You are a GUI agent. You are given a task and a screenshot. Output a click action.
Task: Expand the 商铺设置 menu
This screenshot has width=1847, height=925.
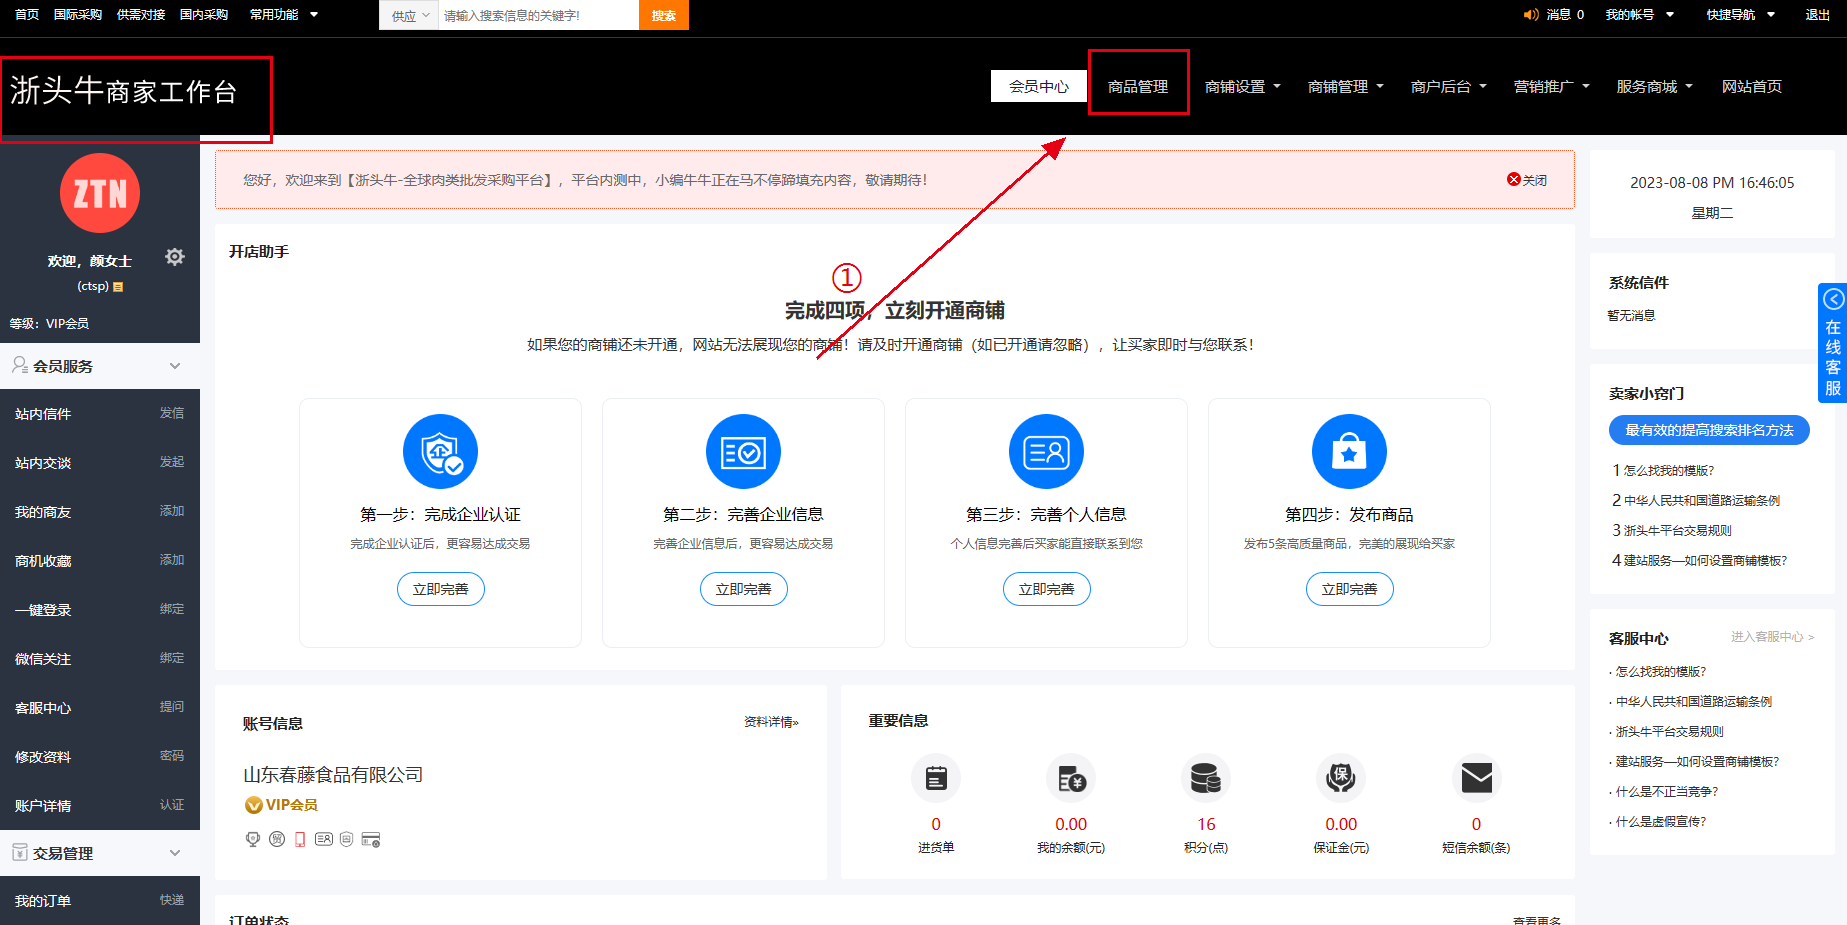tap(1242, 87)
